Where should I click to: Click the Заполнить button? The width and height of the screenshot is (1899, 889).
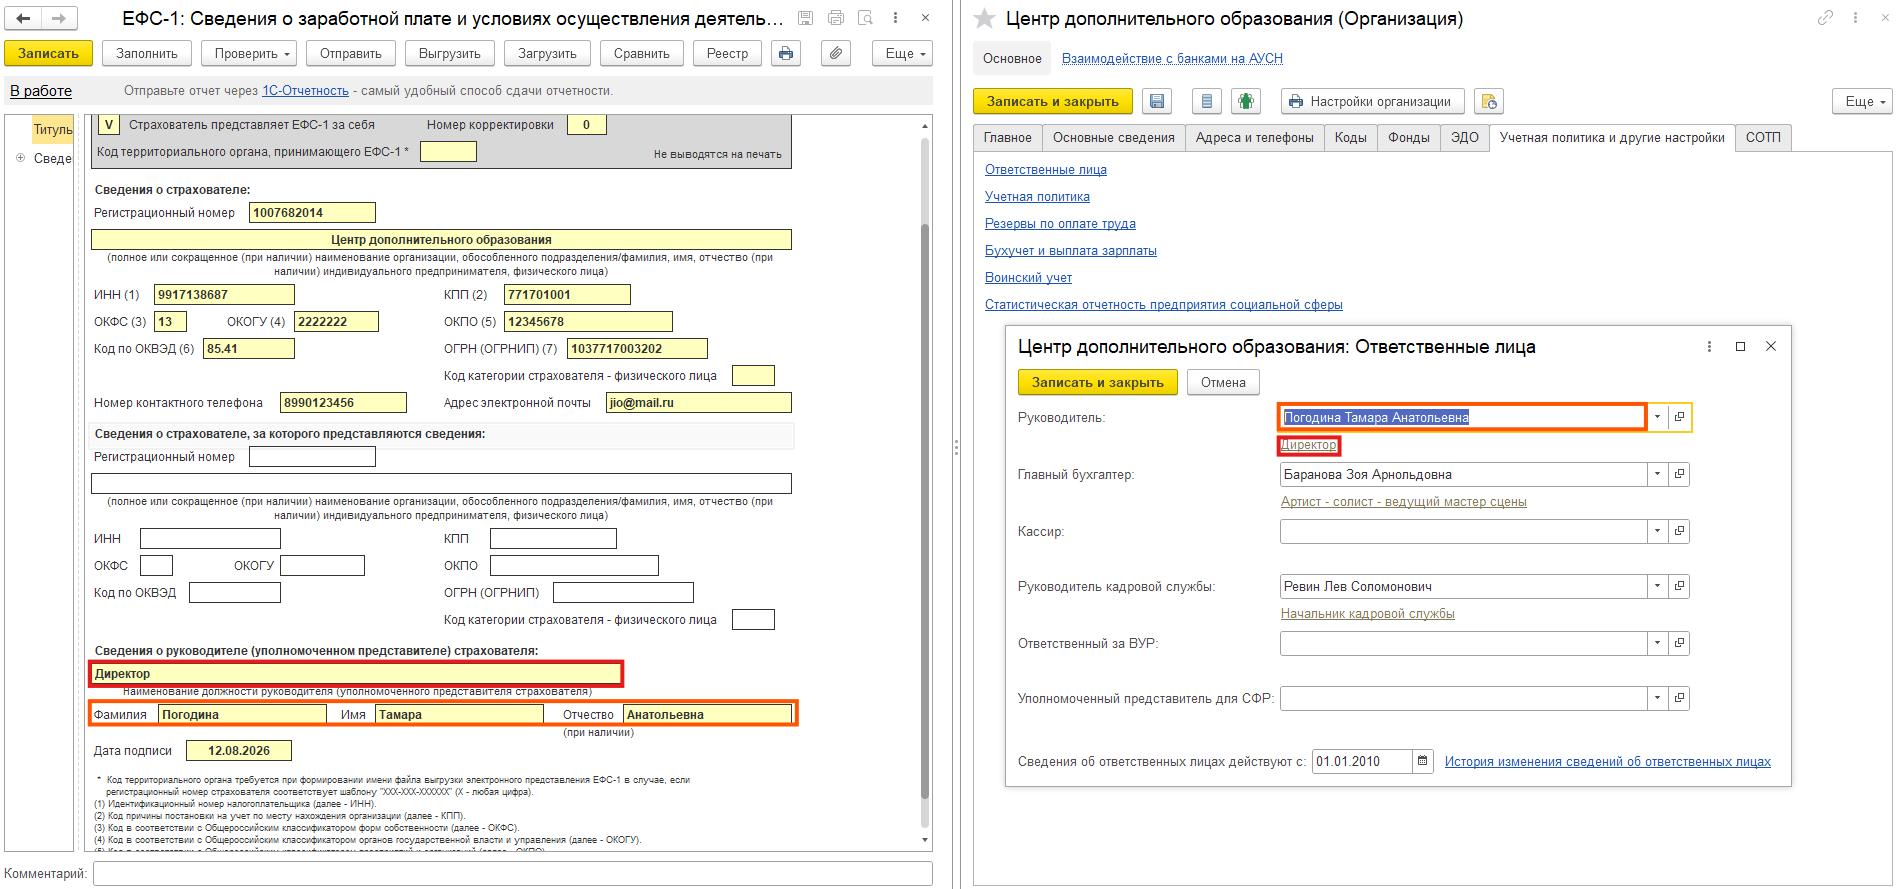coord(147,53)
